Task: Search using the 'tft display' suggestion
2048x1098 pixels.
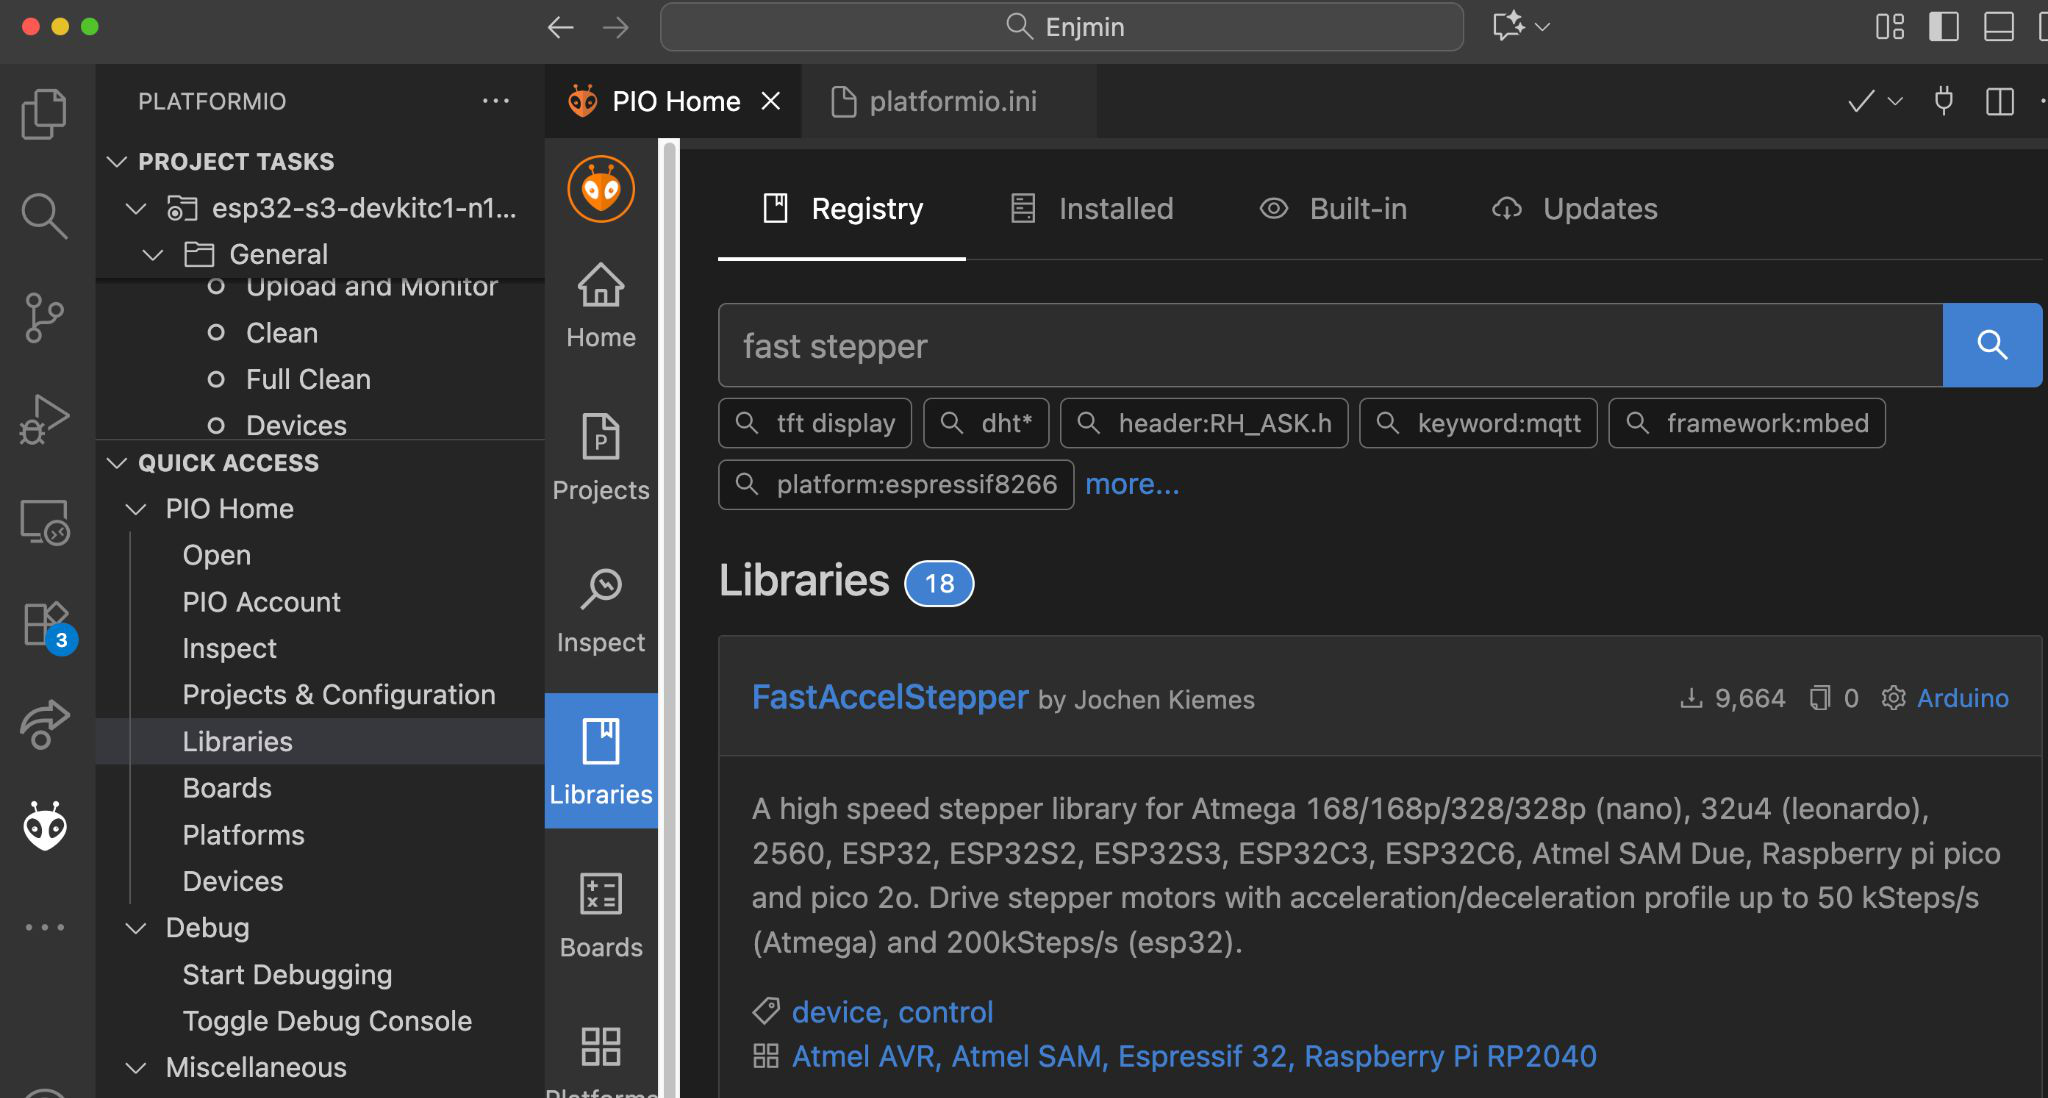Action: tap(815, 423)
